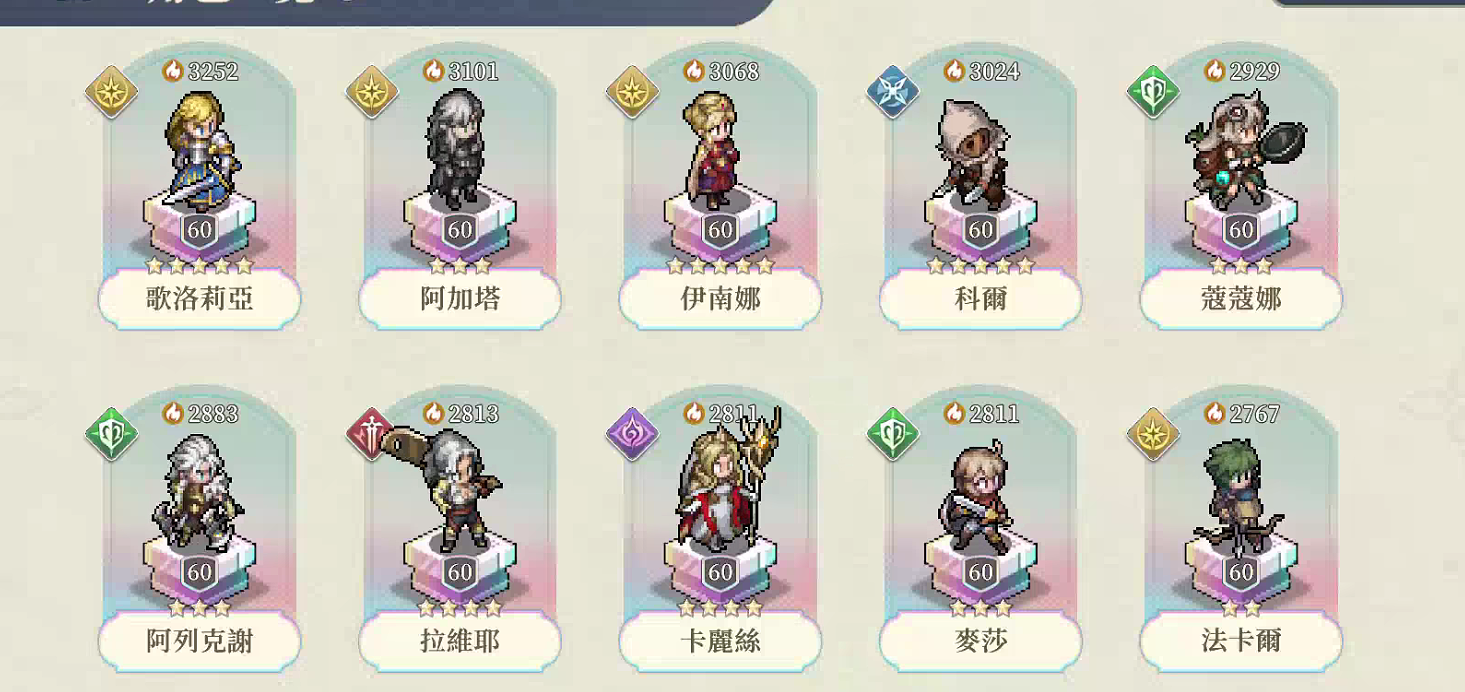Click the blue crossed-blades class icon on 科爾
This screenshot has height=692, width=1465.
[x=892, y=92]
